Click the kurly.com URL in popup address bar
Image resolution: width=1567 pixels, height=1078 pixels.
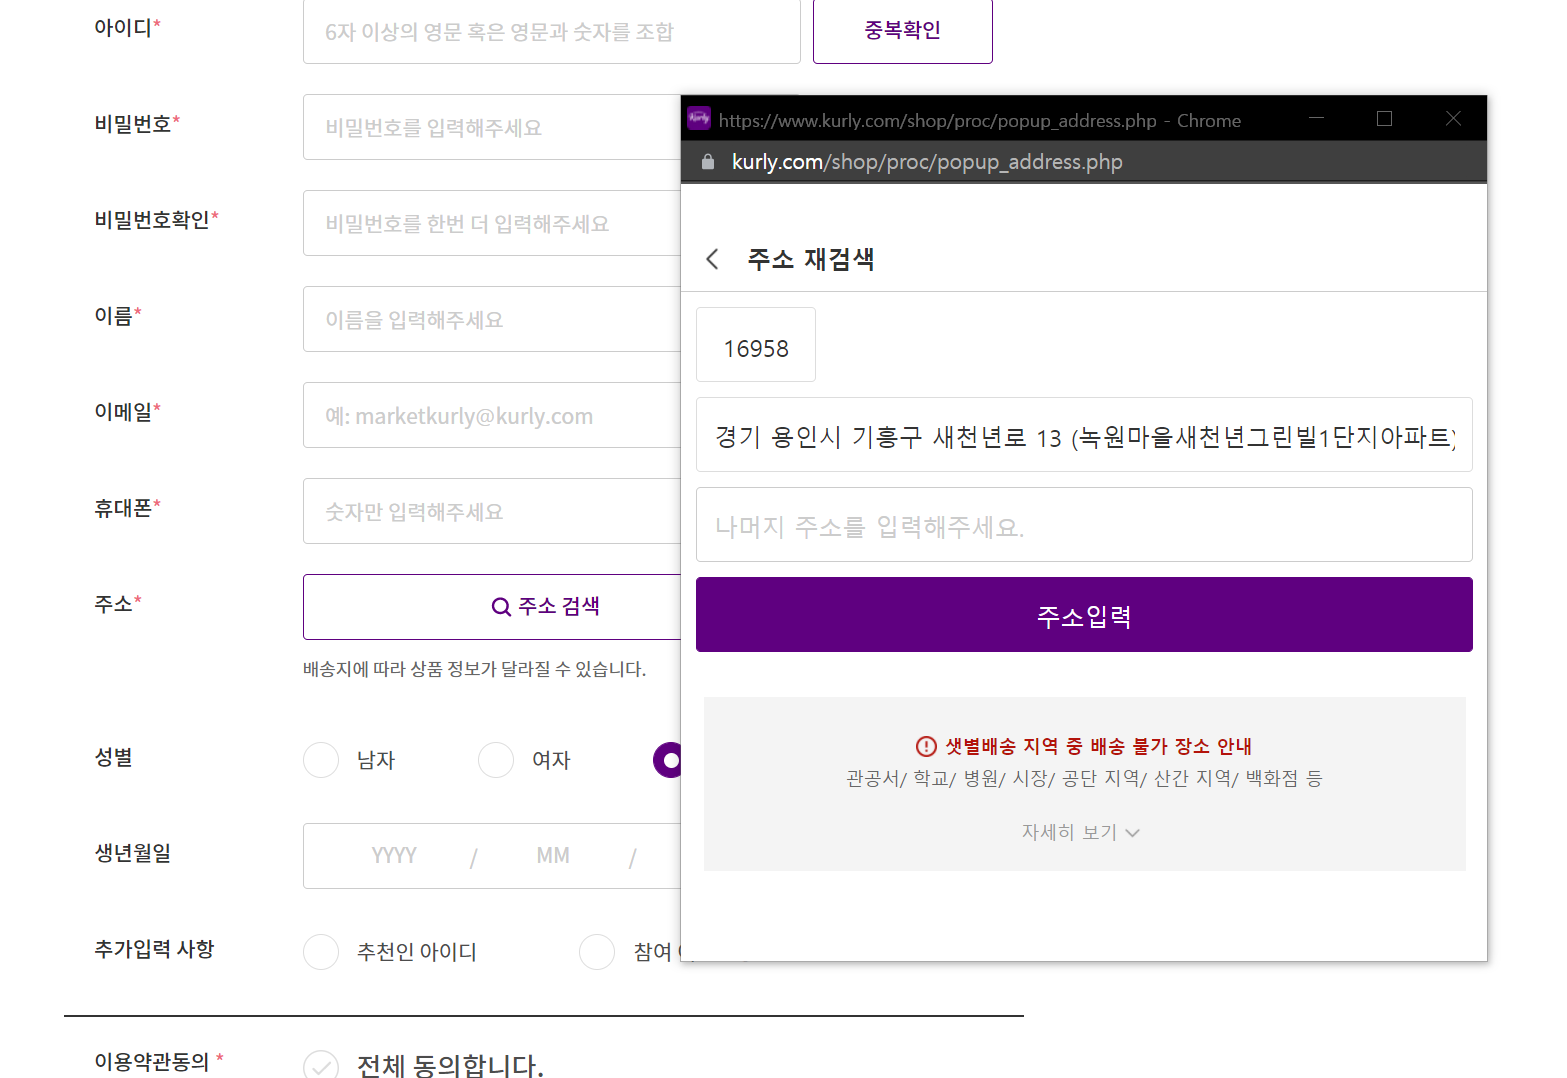tap(927, 162)
